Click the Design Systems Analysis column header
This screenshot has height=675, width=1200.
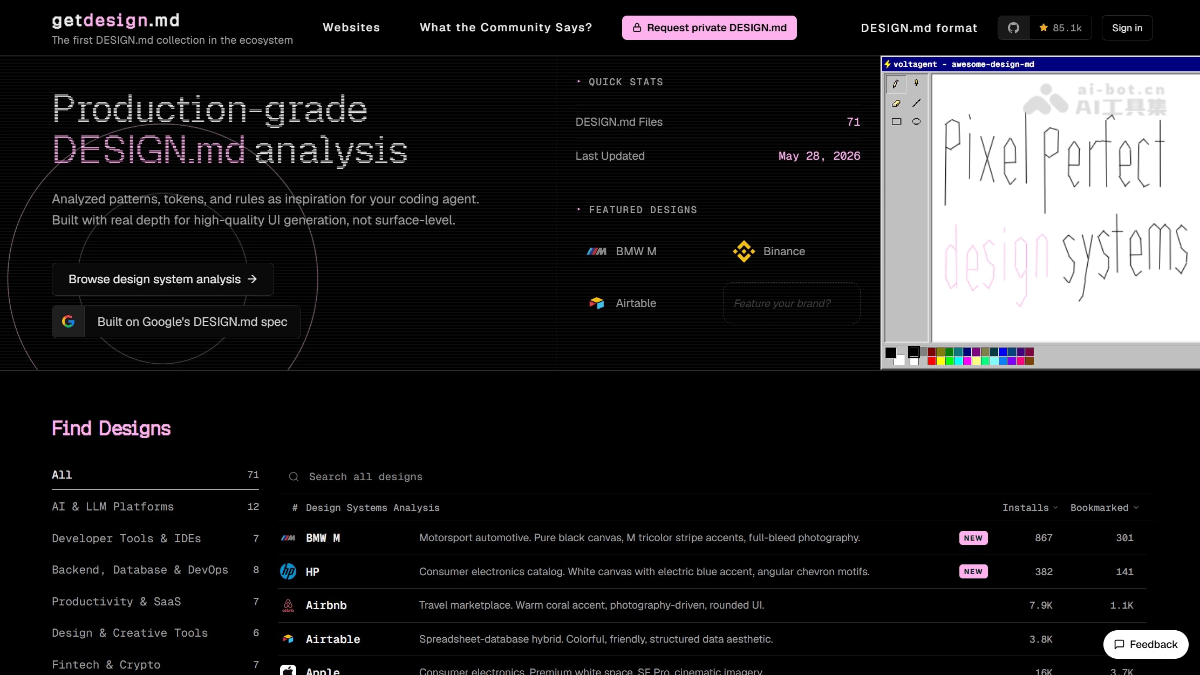click(x=372, y=508)
